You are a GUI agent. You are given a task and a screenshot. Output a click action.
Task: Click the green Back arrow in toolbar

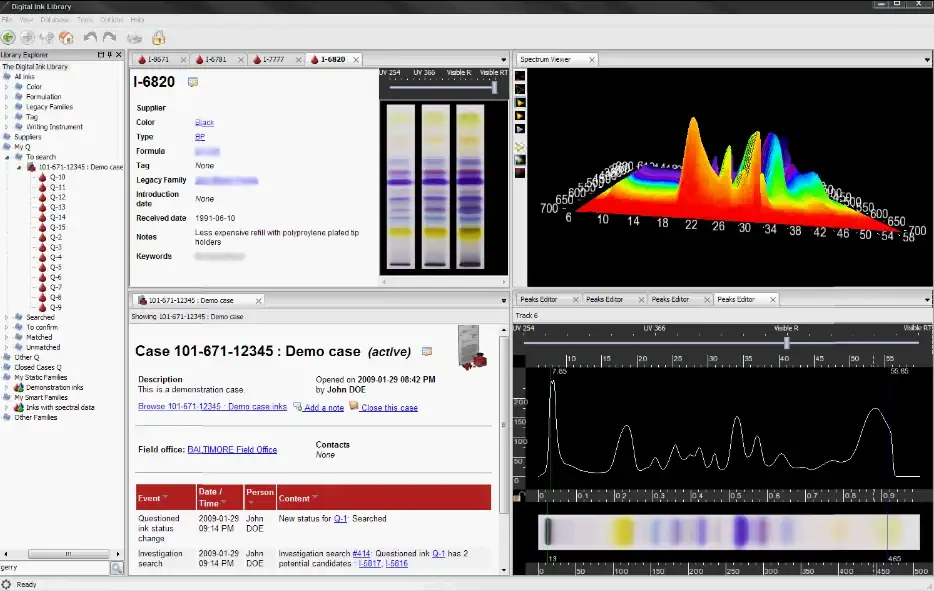[10, 38]
